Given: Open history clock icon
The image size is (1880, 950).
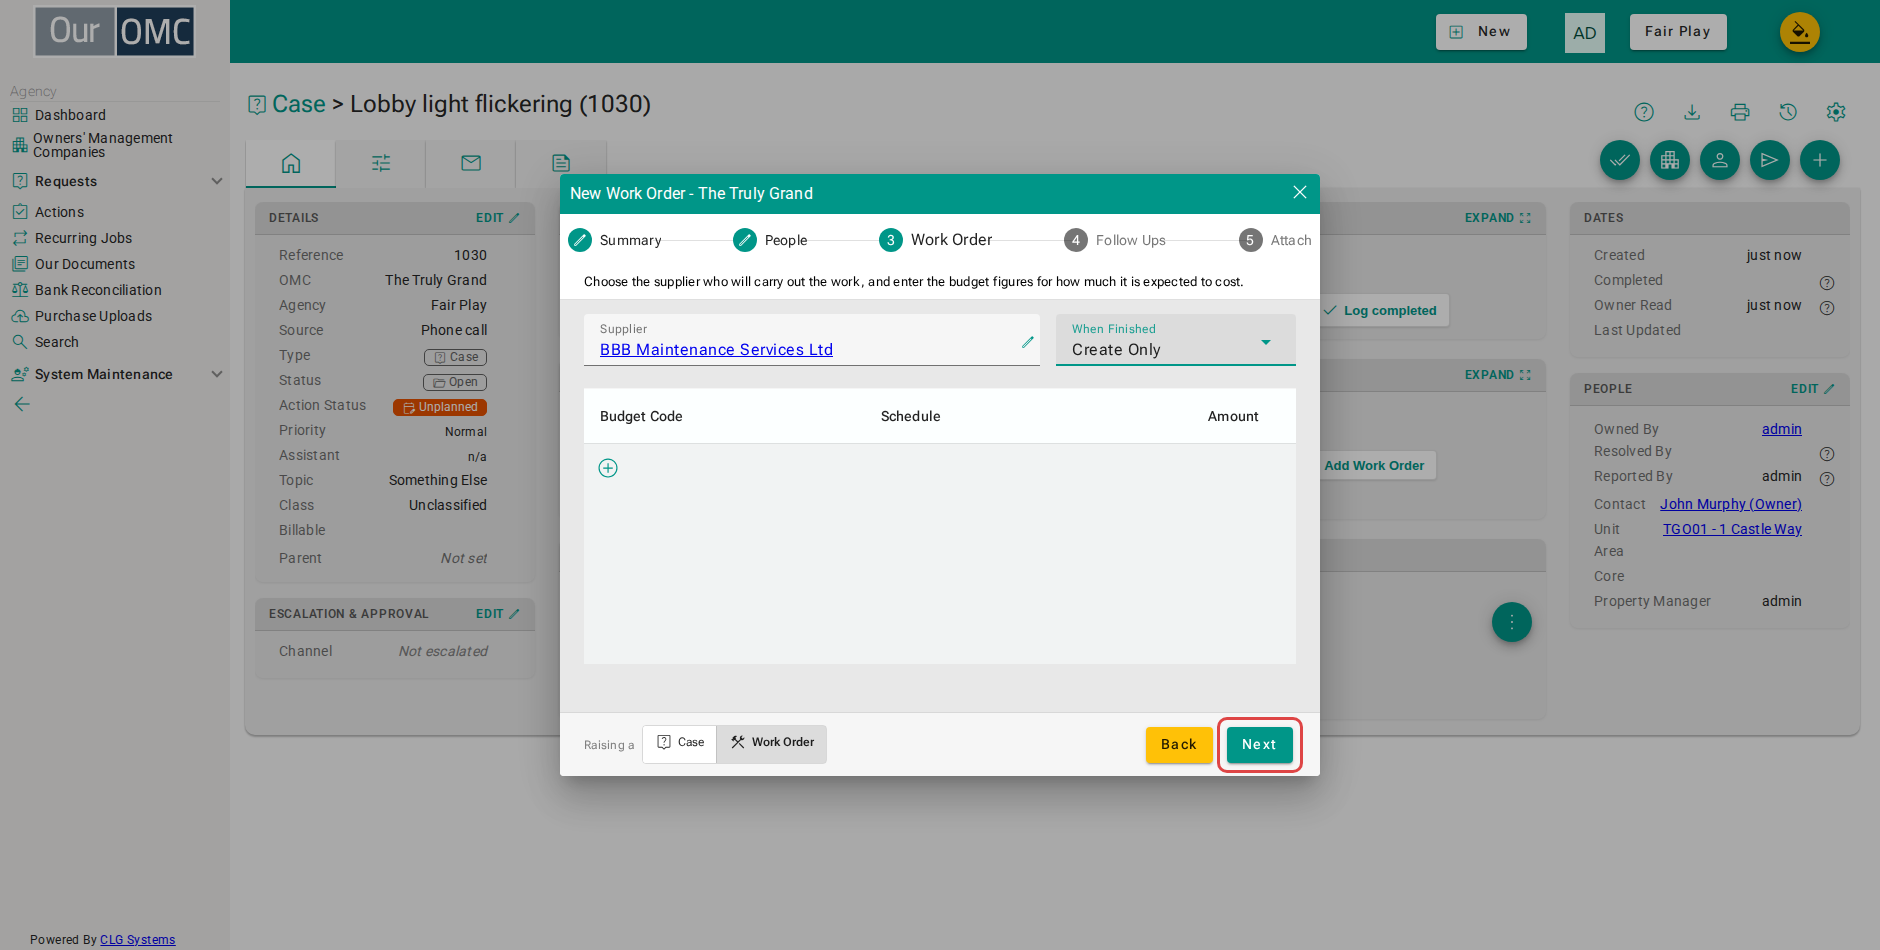Looking at the screenshot, I should (1788, 112).
